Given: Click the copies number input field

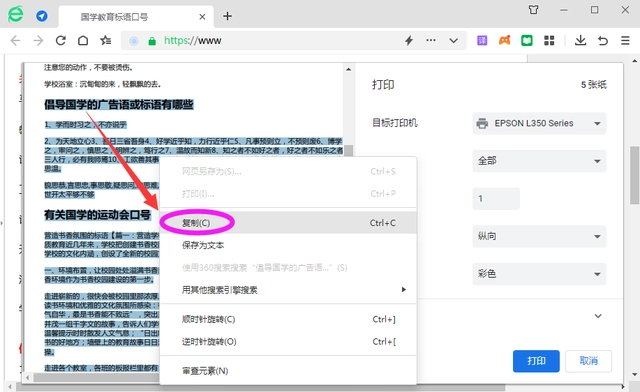Looking at the screenshot, I should pyautogui.click(x=496, y=198).
